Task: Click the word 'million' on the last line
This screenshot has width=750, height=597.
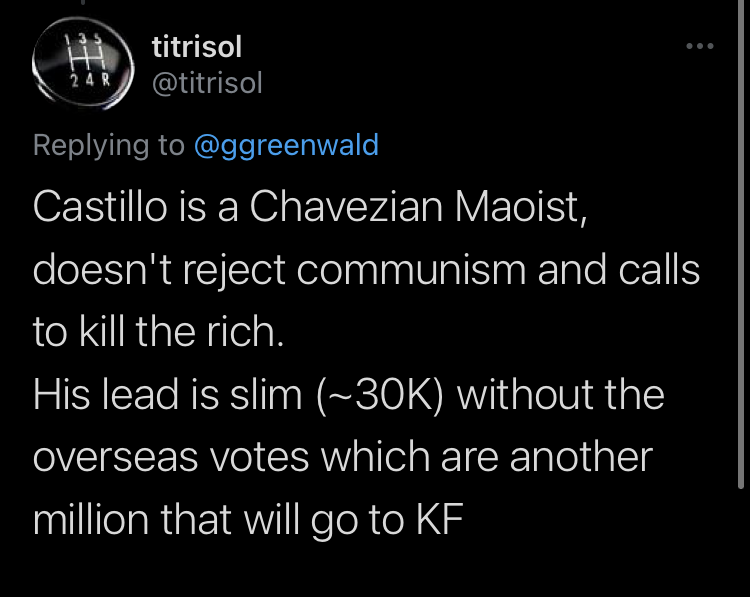Action: (x=90, y=519)
